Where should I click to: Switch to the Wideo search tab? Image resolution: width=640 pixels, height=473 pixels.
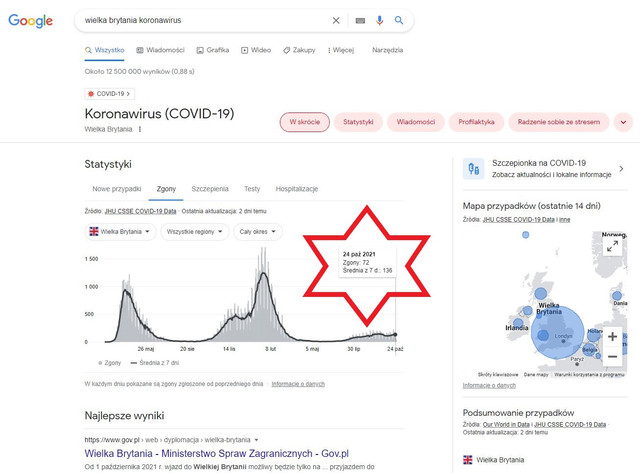(x=256, y=50)
